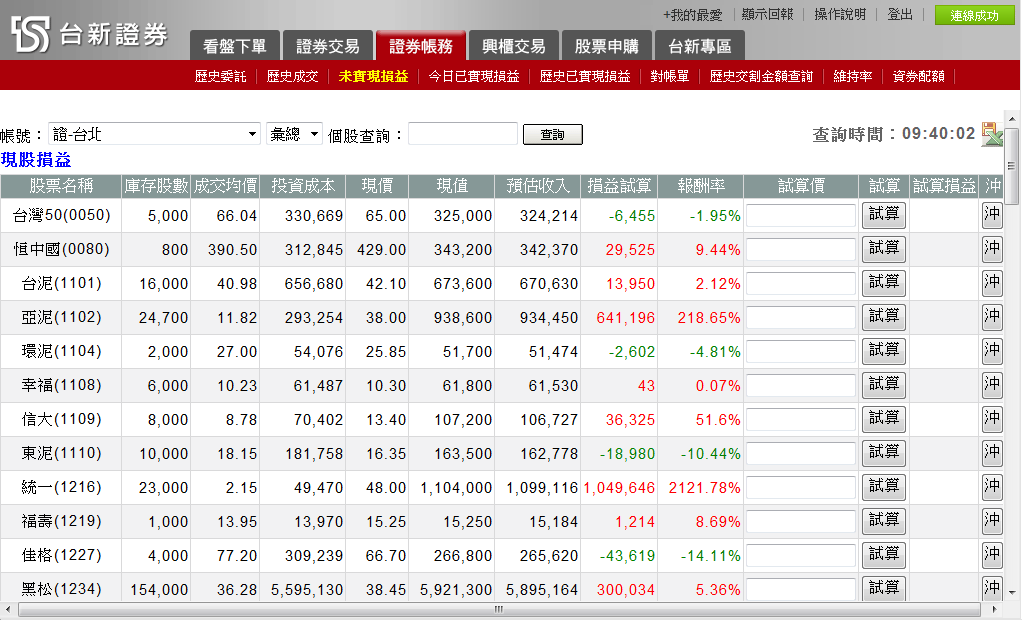The height and width of the screenshot is (621, 1022).
Task: Open 歷史委託 submenu item
Action: (220, 76)
